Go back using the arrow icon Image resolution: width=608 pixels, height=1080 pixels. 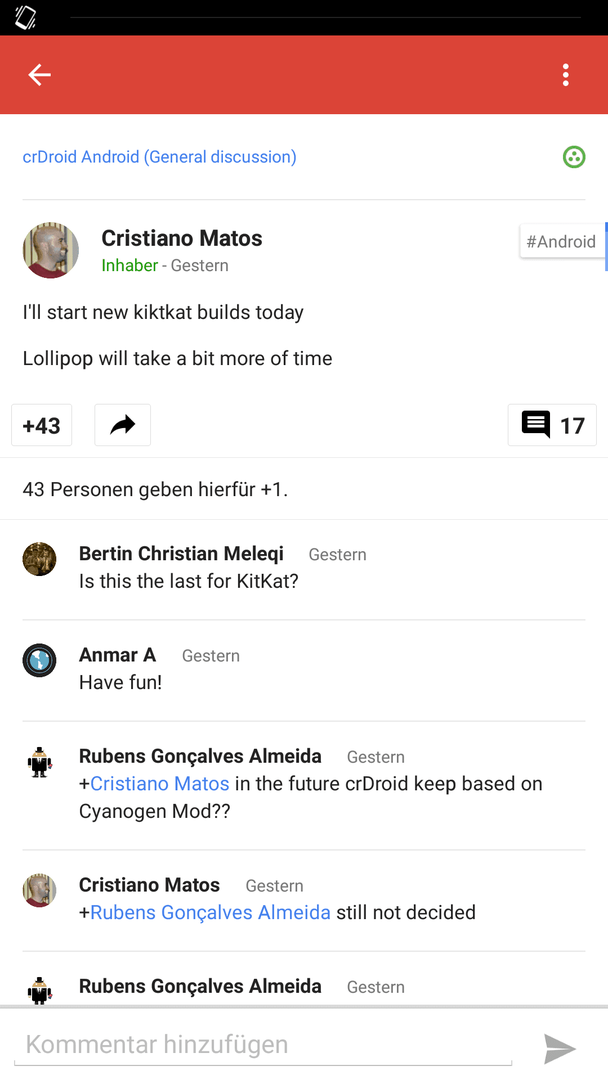[39, 74]
